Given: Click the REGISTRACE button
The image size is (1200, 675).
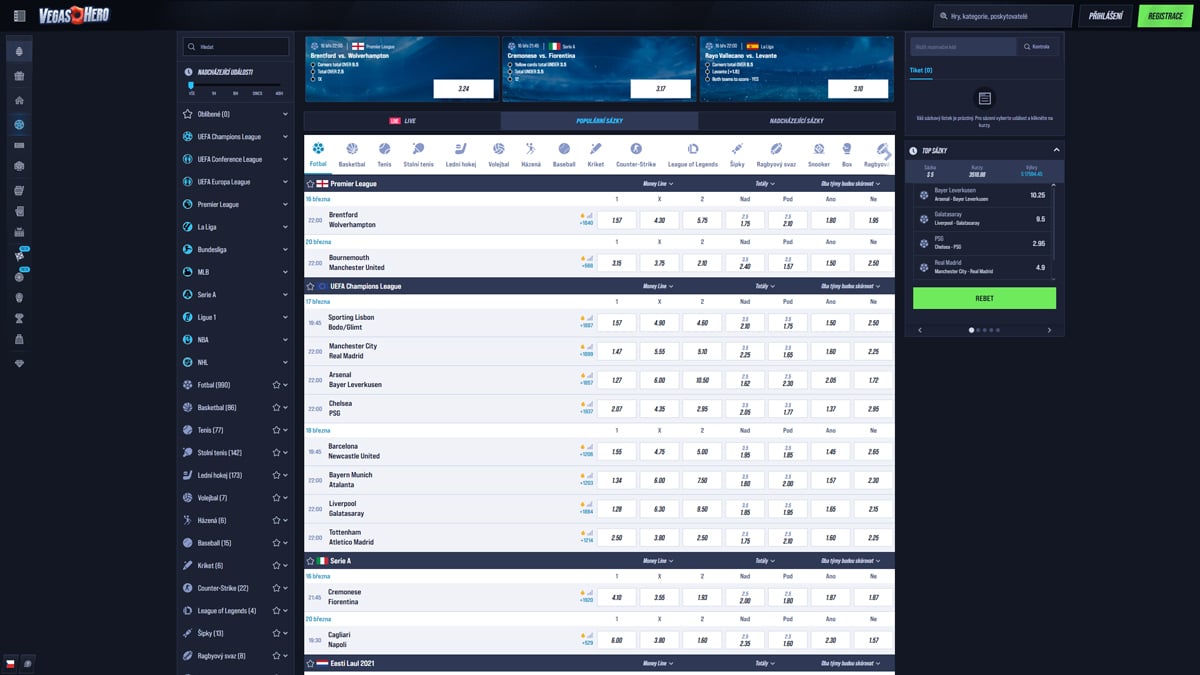Looking at the screenshot, I should [1165, 16].
